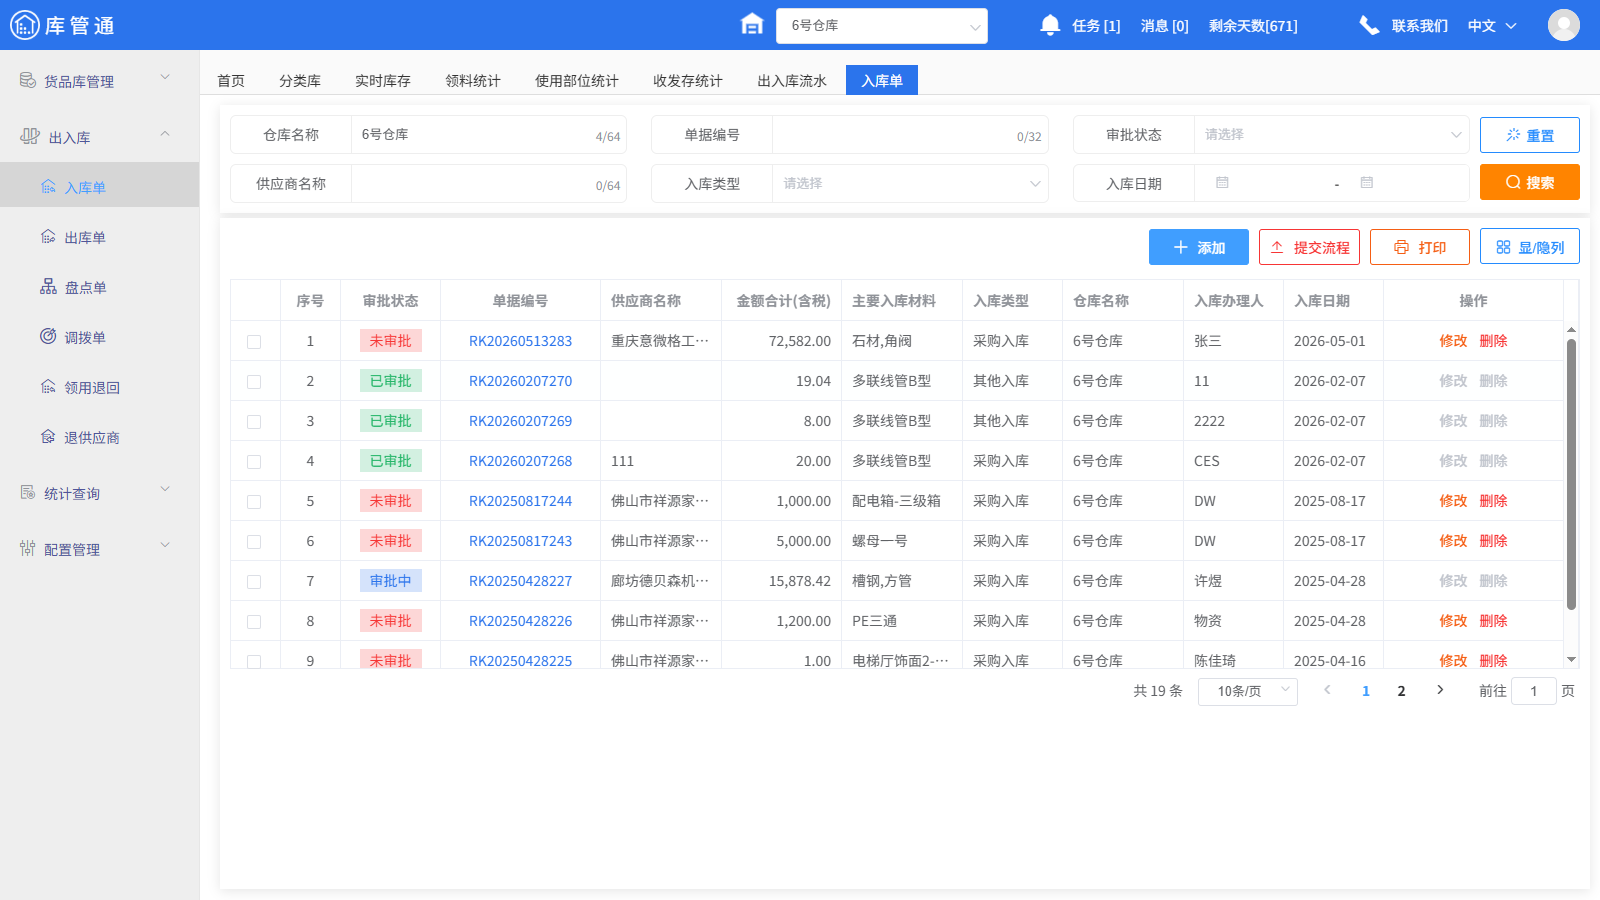The width and height of the screenshot is (1600, 900).
Task: Open the end date calendar icon
Action: click(1367, 183)
